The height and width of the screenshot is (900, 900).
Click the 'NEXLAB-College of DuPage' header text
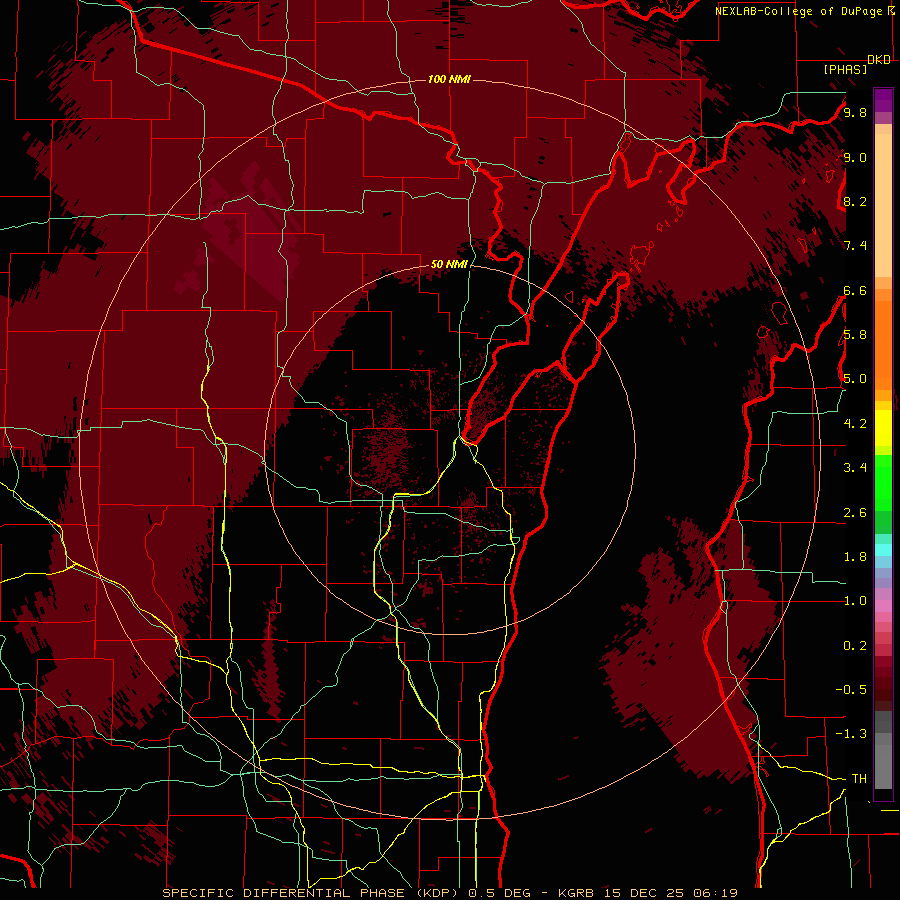pyautogui.click(x=798, y=11)
